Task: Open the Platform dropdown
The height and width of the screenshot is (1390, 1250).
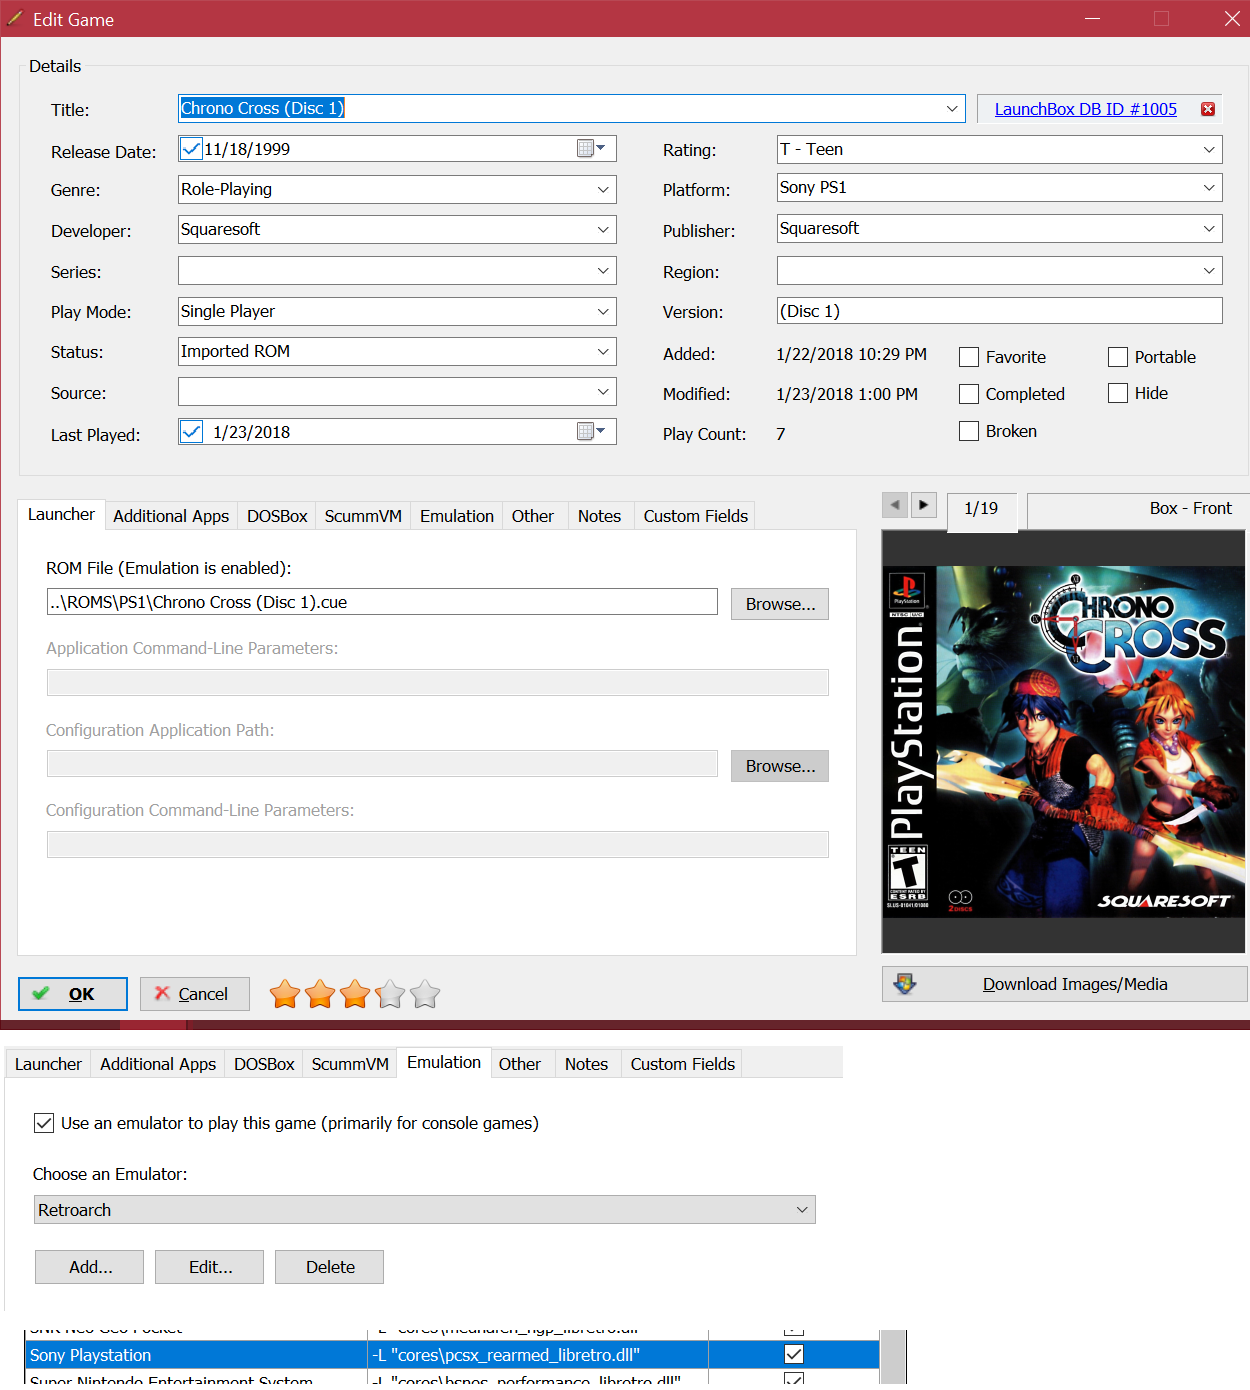Action: [1209, 188]
